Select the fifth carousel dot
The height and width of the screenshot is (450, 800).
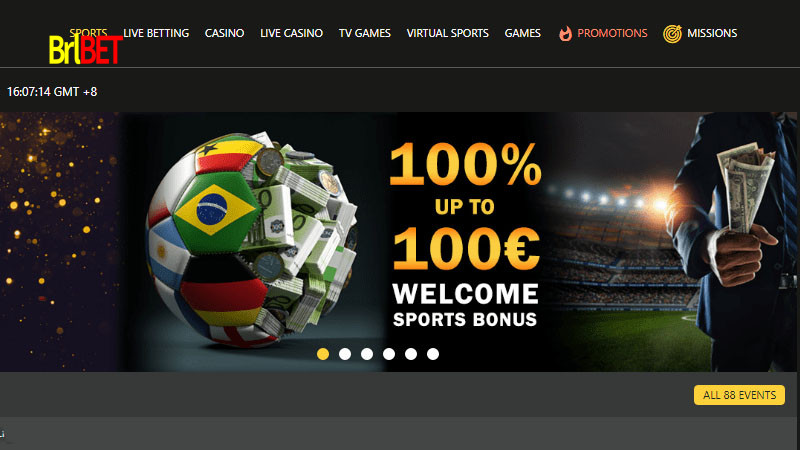pyautogui.click(x=411, y=354)
